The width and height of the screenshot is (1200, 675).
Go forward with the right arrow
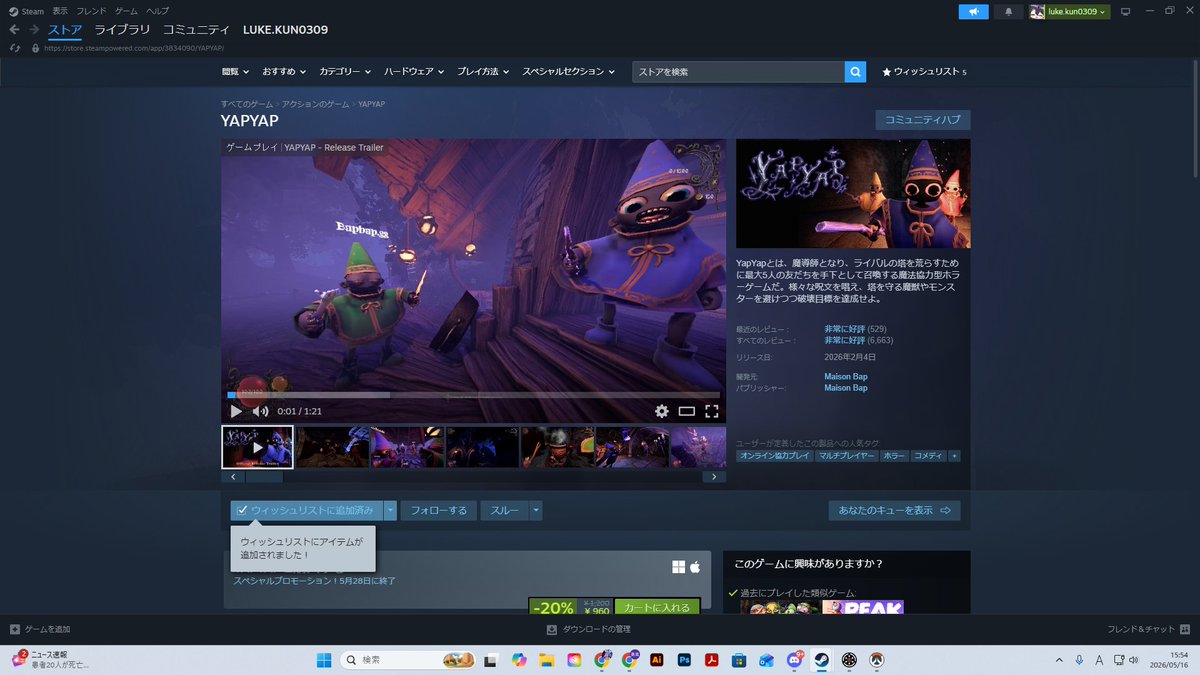[x=34, y=30]
